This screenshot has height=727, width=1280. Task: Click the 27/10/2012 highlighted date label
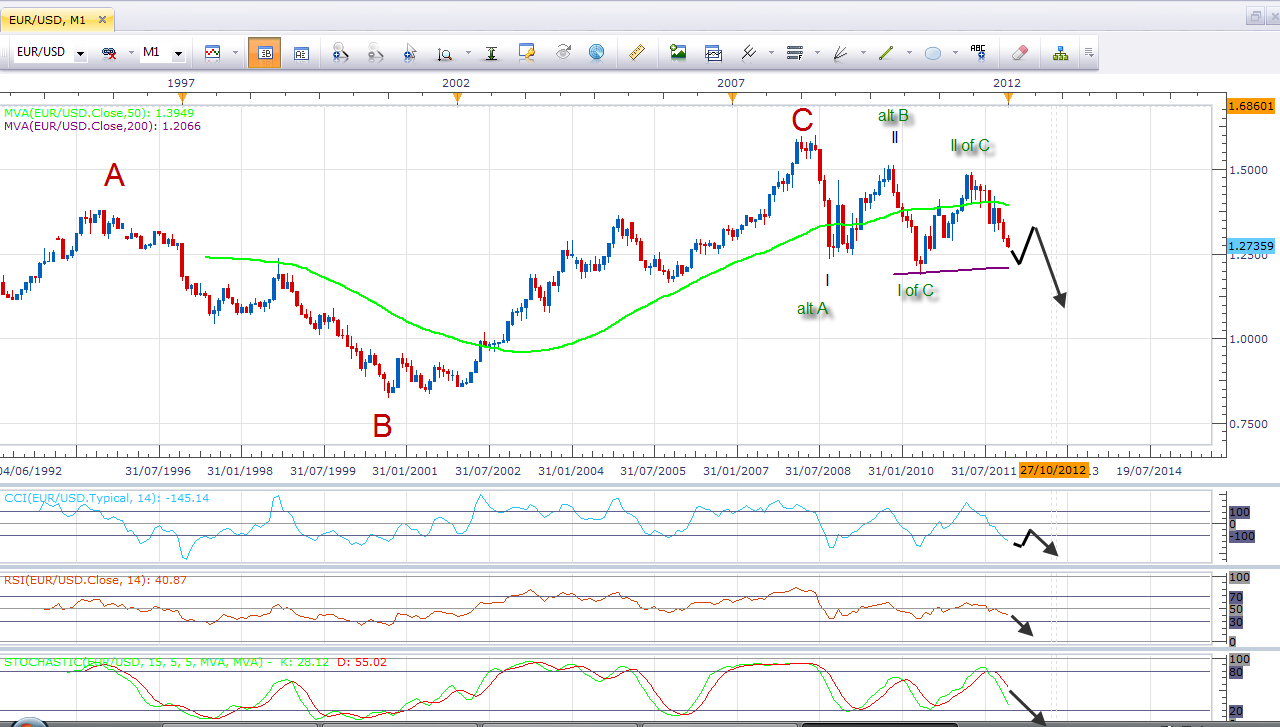[x=1053, y=470]
